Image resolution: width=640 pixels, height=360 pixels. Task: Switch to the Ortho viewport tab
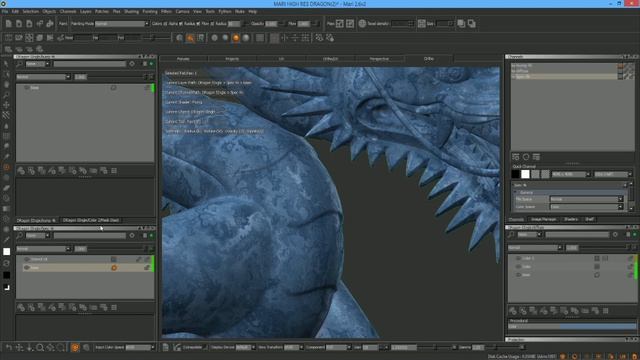click(429, 59)
